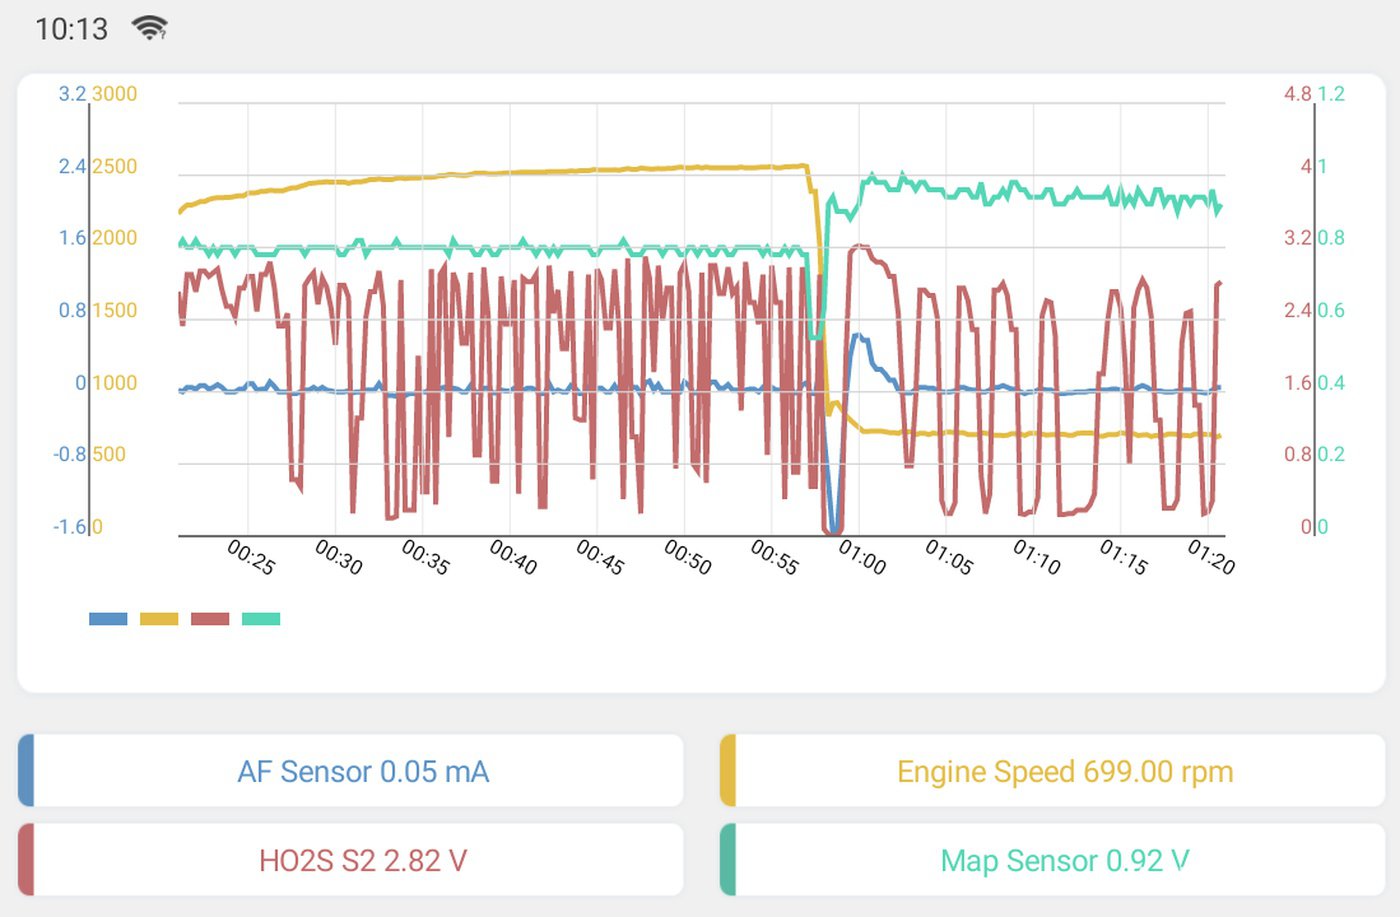Select the AF Sensor 0.05 mA card
The image size is (1400, 917).
[351, 771]
